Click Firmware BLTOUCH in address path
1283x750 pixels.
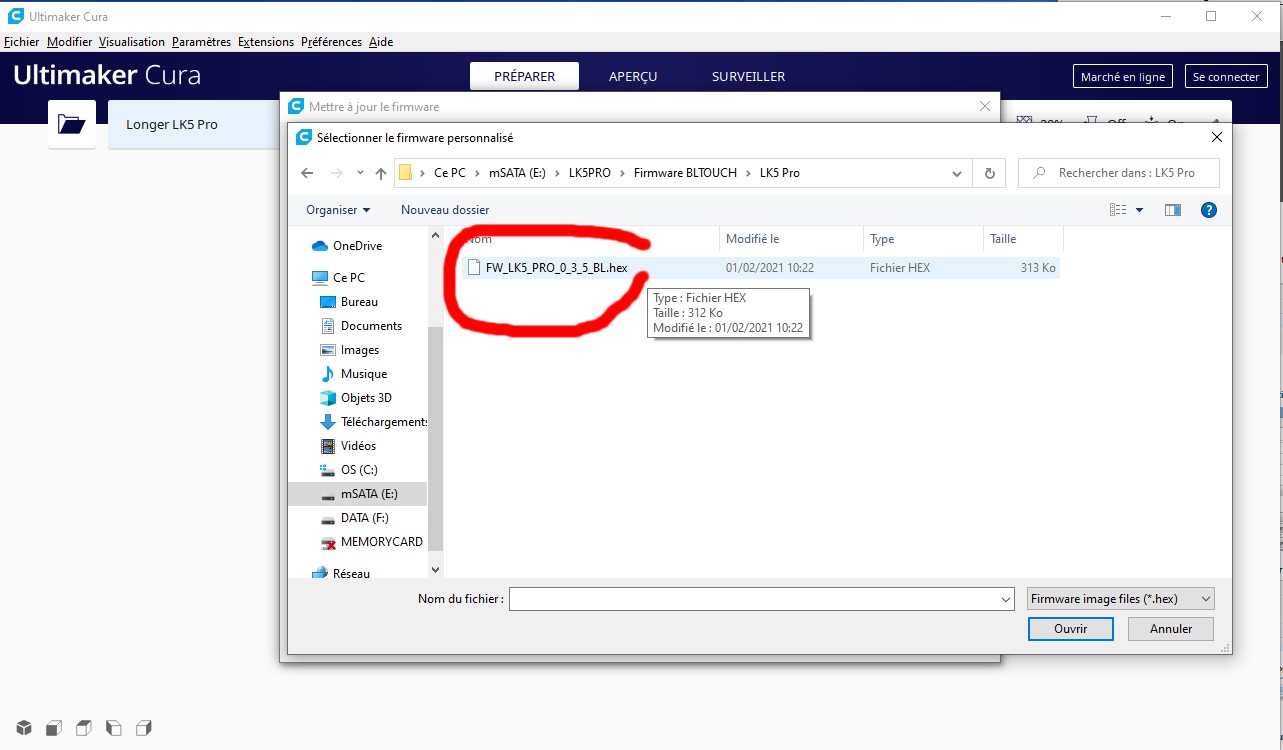pyautogui.click(x=685, y=173)
